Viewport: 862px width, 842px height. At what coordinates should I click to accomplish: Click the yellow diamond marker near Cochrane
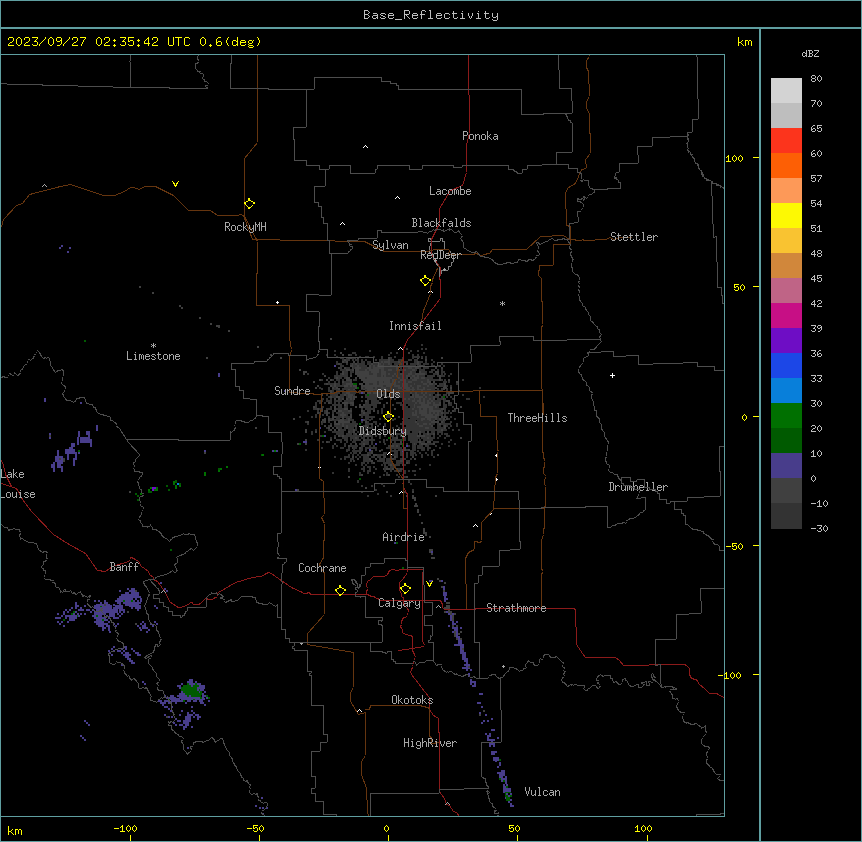point(340,590)
